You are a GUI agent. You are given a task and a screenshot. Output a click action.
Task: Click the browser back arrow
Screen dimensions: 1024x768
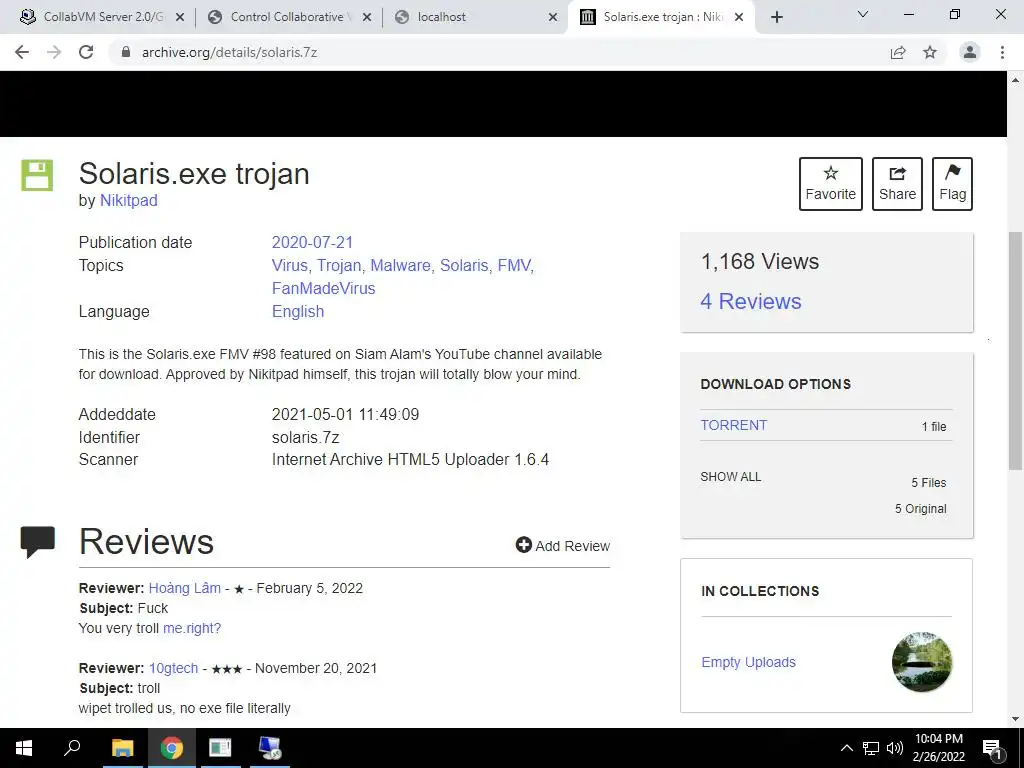pos(22,52)
